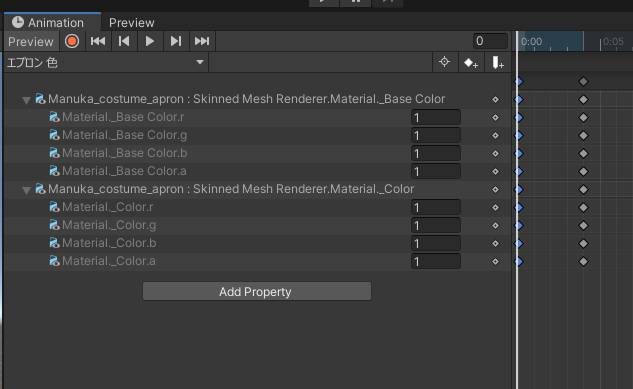Select the Material._Color.g row
Viewport: 633px width, 389px height.
(256, 225)
